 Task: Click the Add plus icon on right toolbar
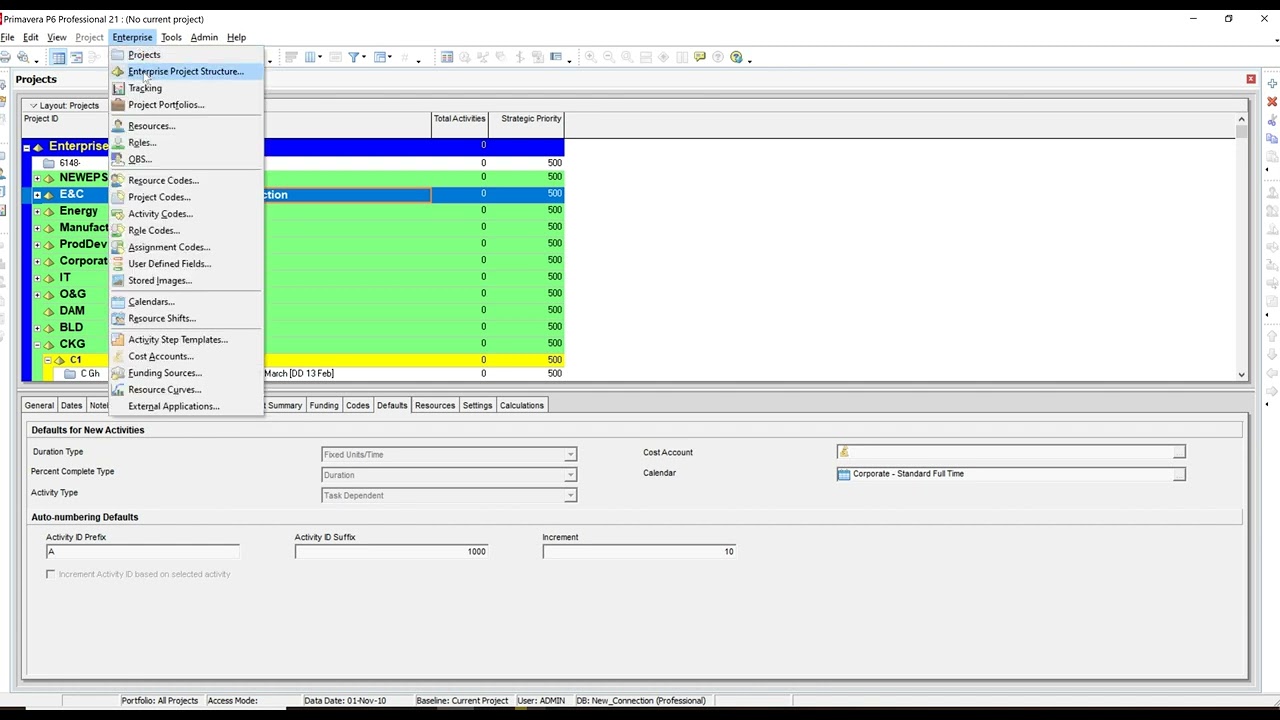pos(1272,83)
